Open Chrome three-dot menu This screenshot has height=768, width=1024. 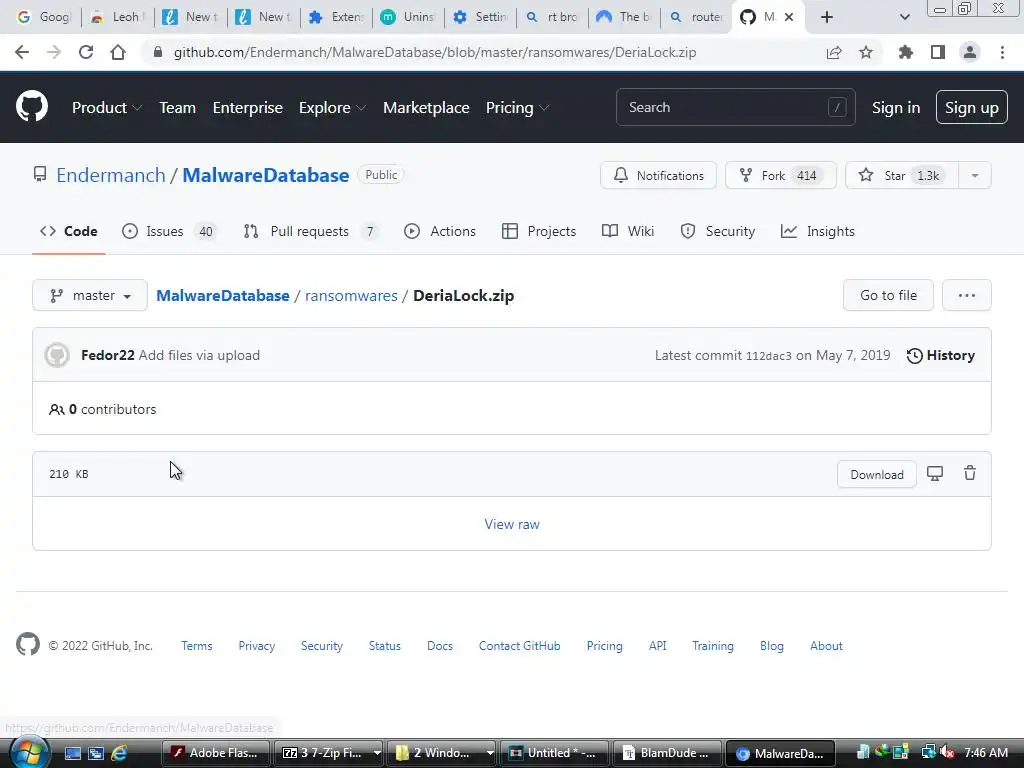click(1002, 52)
